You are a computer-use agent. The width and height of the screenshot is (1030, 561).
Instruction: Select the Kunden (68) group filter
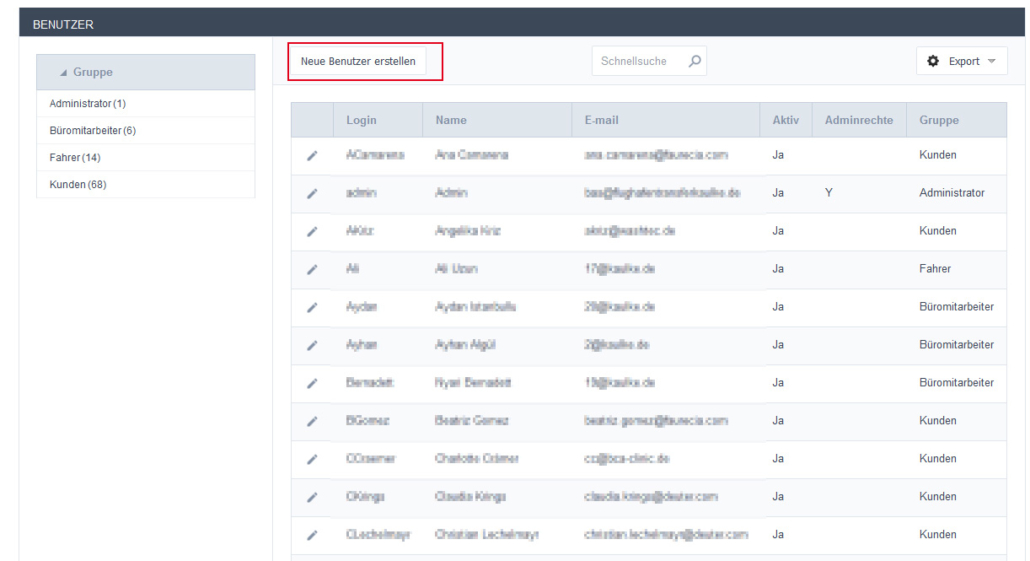point(78,184)
